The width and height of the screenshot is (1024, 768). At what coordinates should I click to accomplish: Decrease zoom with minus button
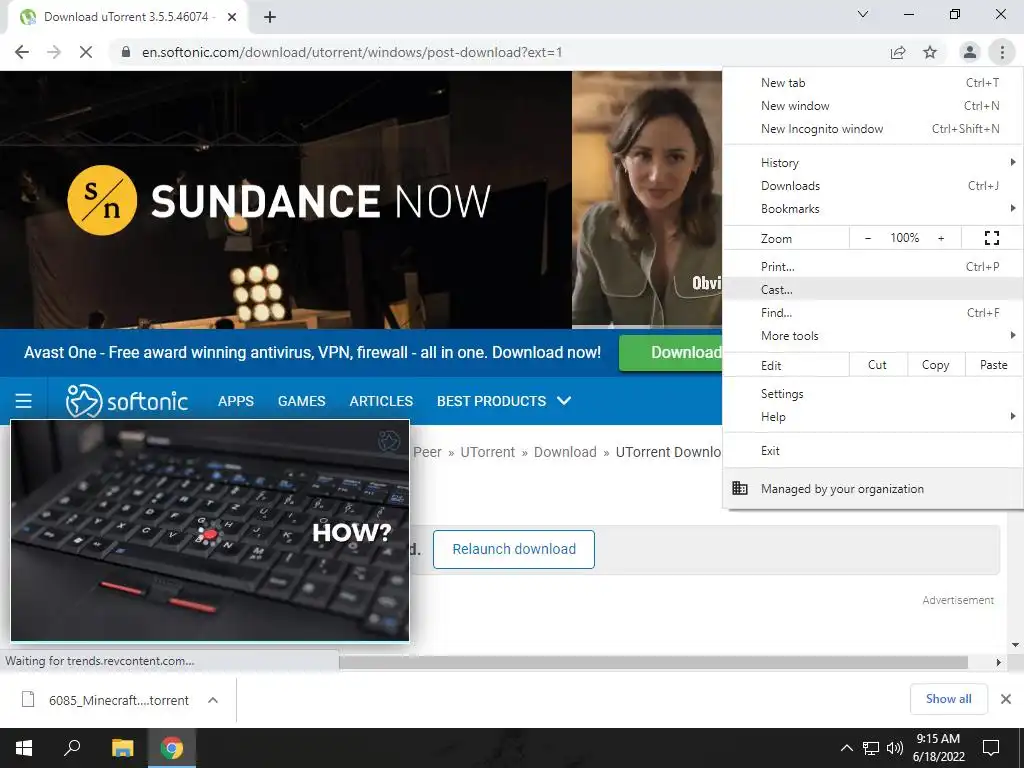tap(868, 238)
